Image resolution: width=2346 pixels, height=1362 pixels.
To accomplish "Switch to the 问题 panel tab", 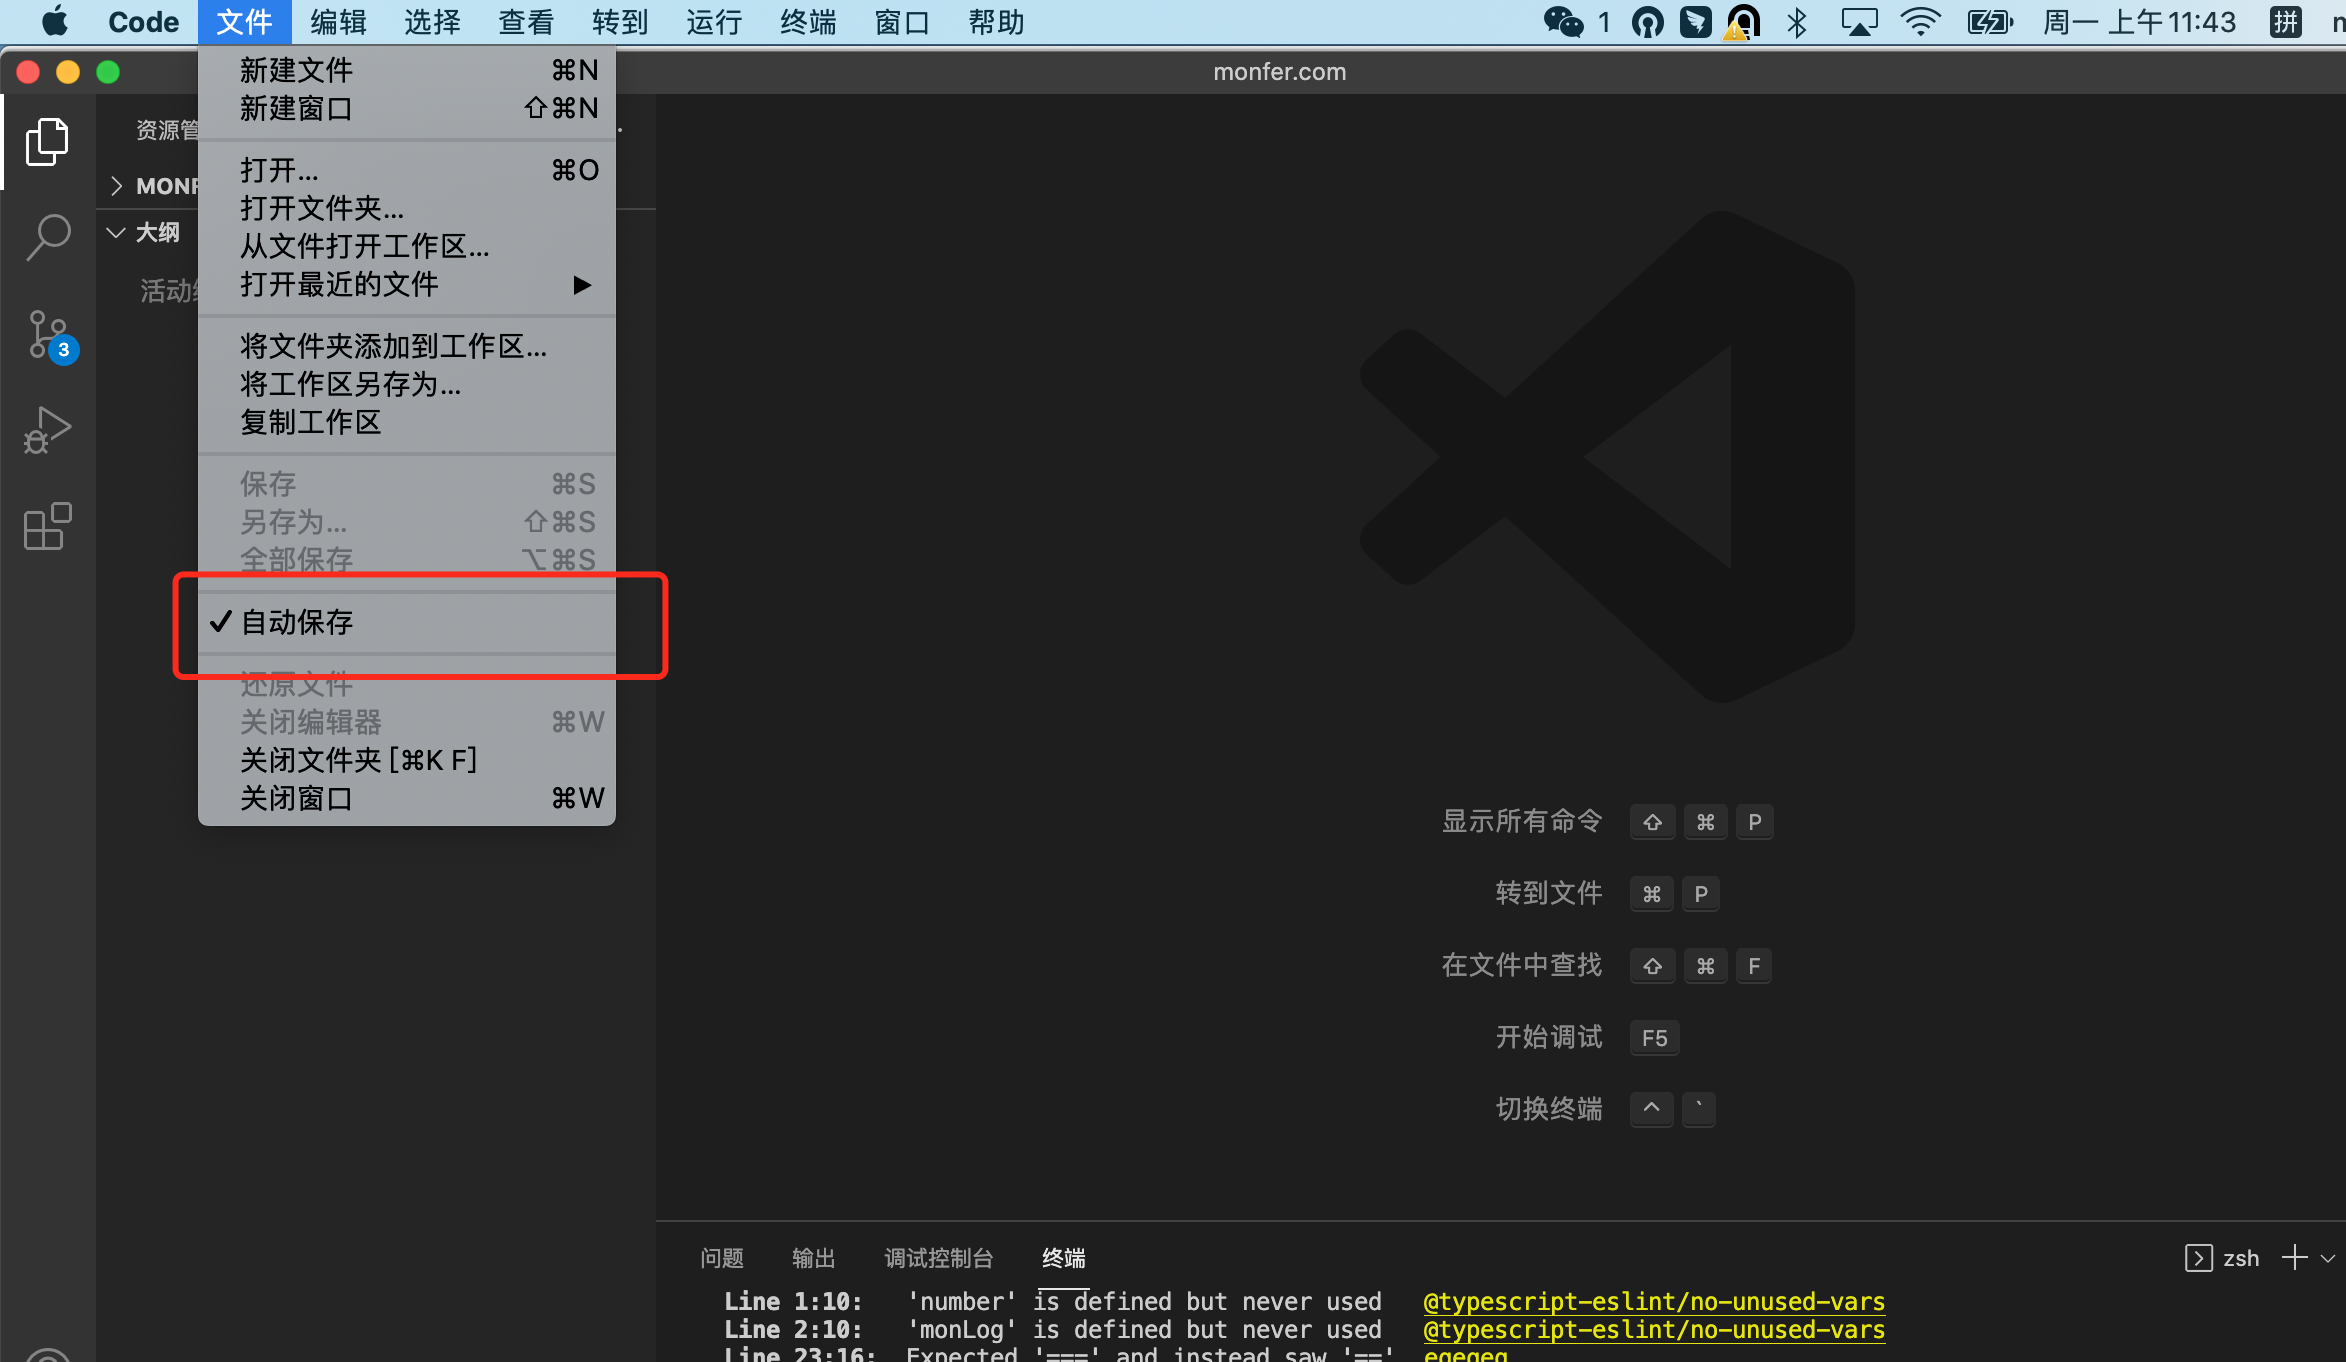I will pos(722,1258).
